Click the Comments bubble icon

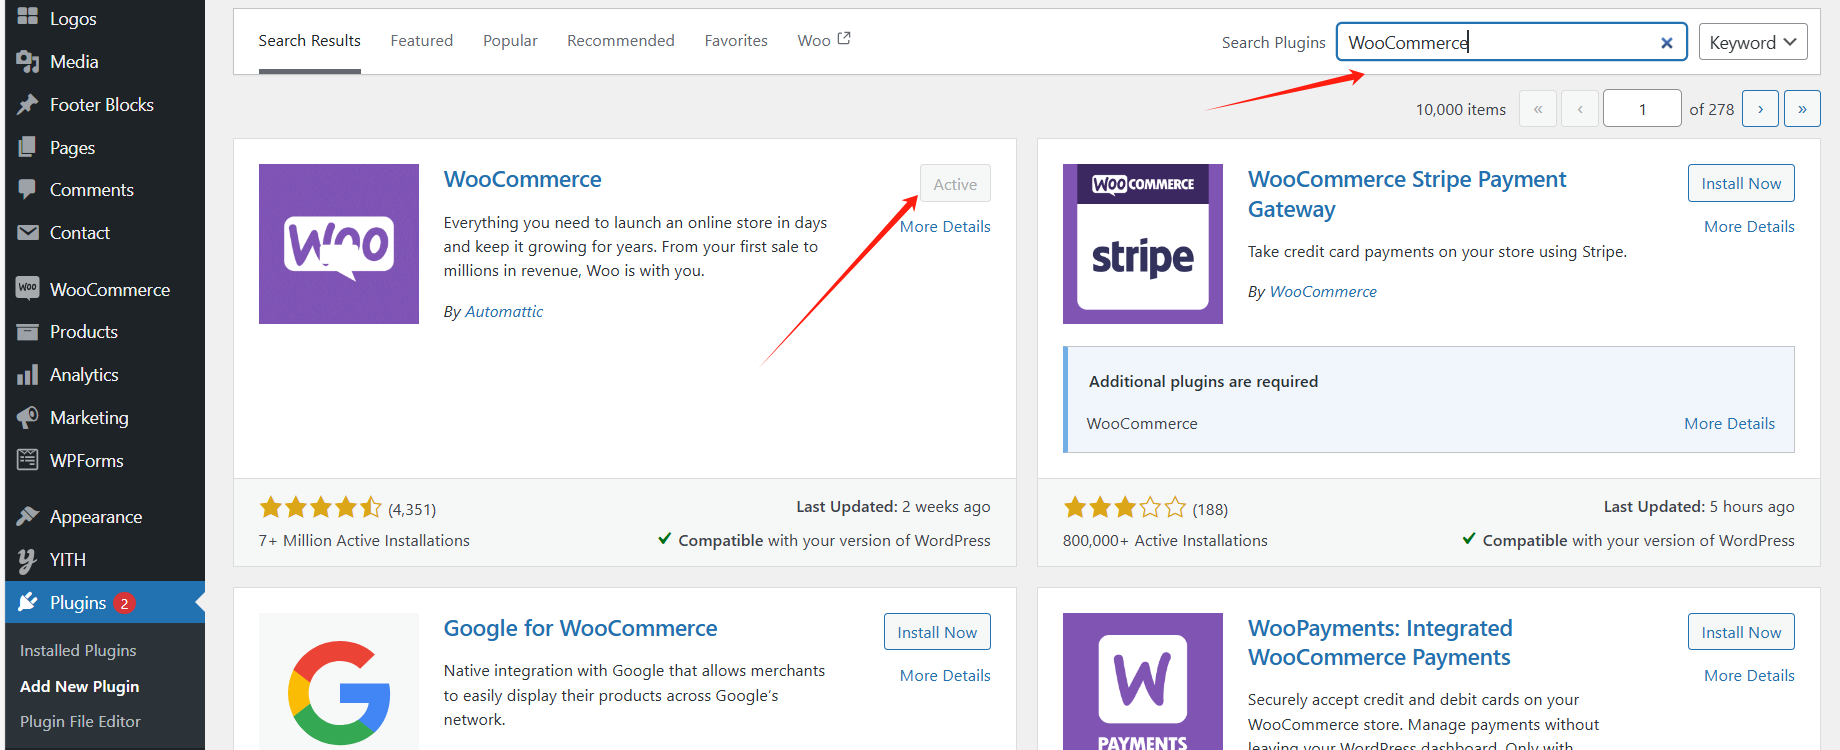coord(28,189)
